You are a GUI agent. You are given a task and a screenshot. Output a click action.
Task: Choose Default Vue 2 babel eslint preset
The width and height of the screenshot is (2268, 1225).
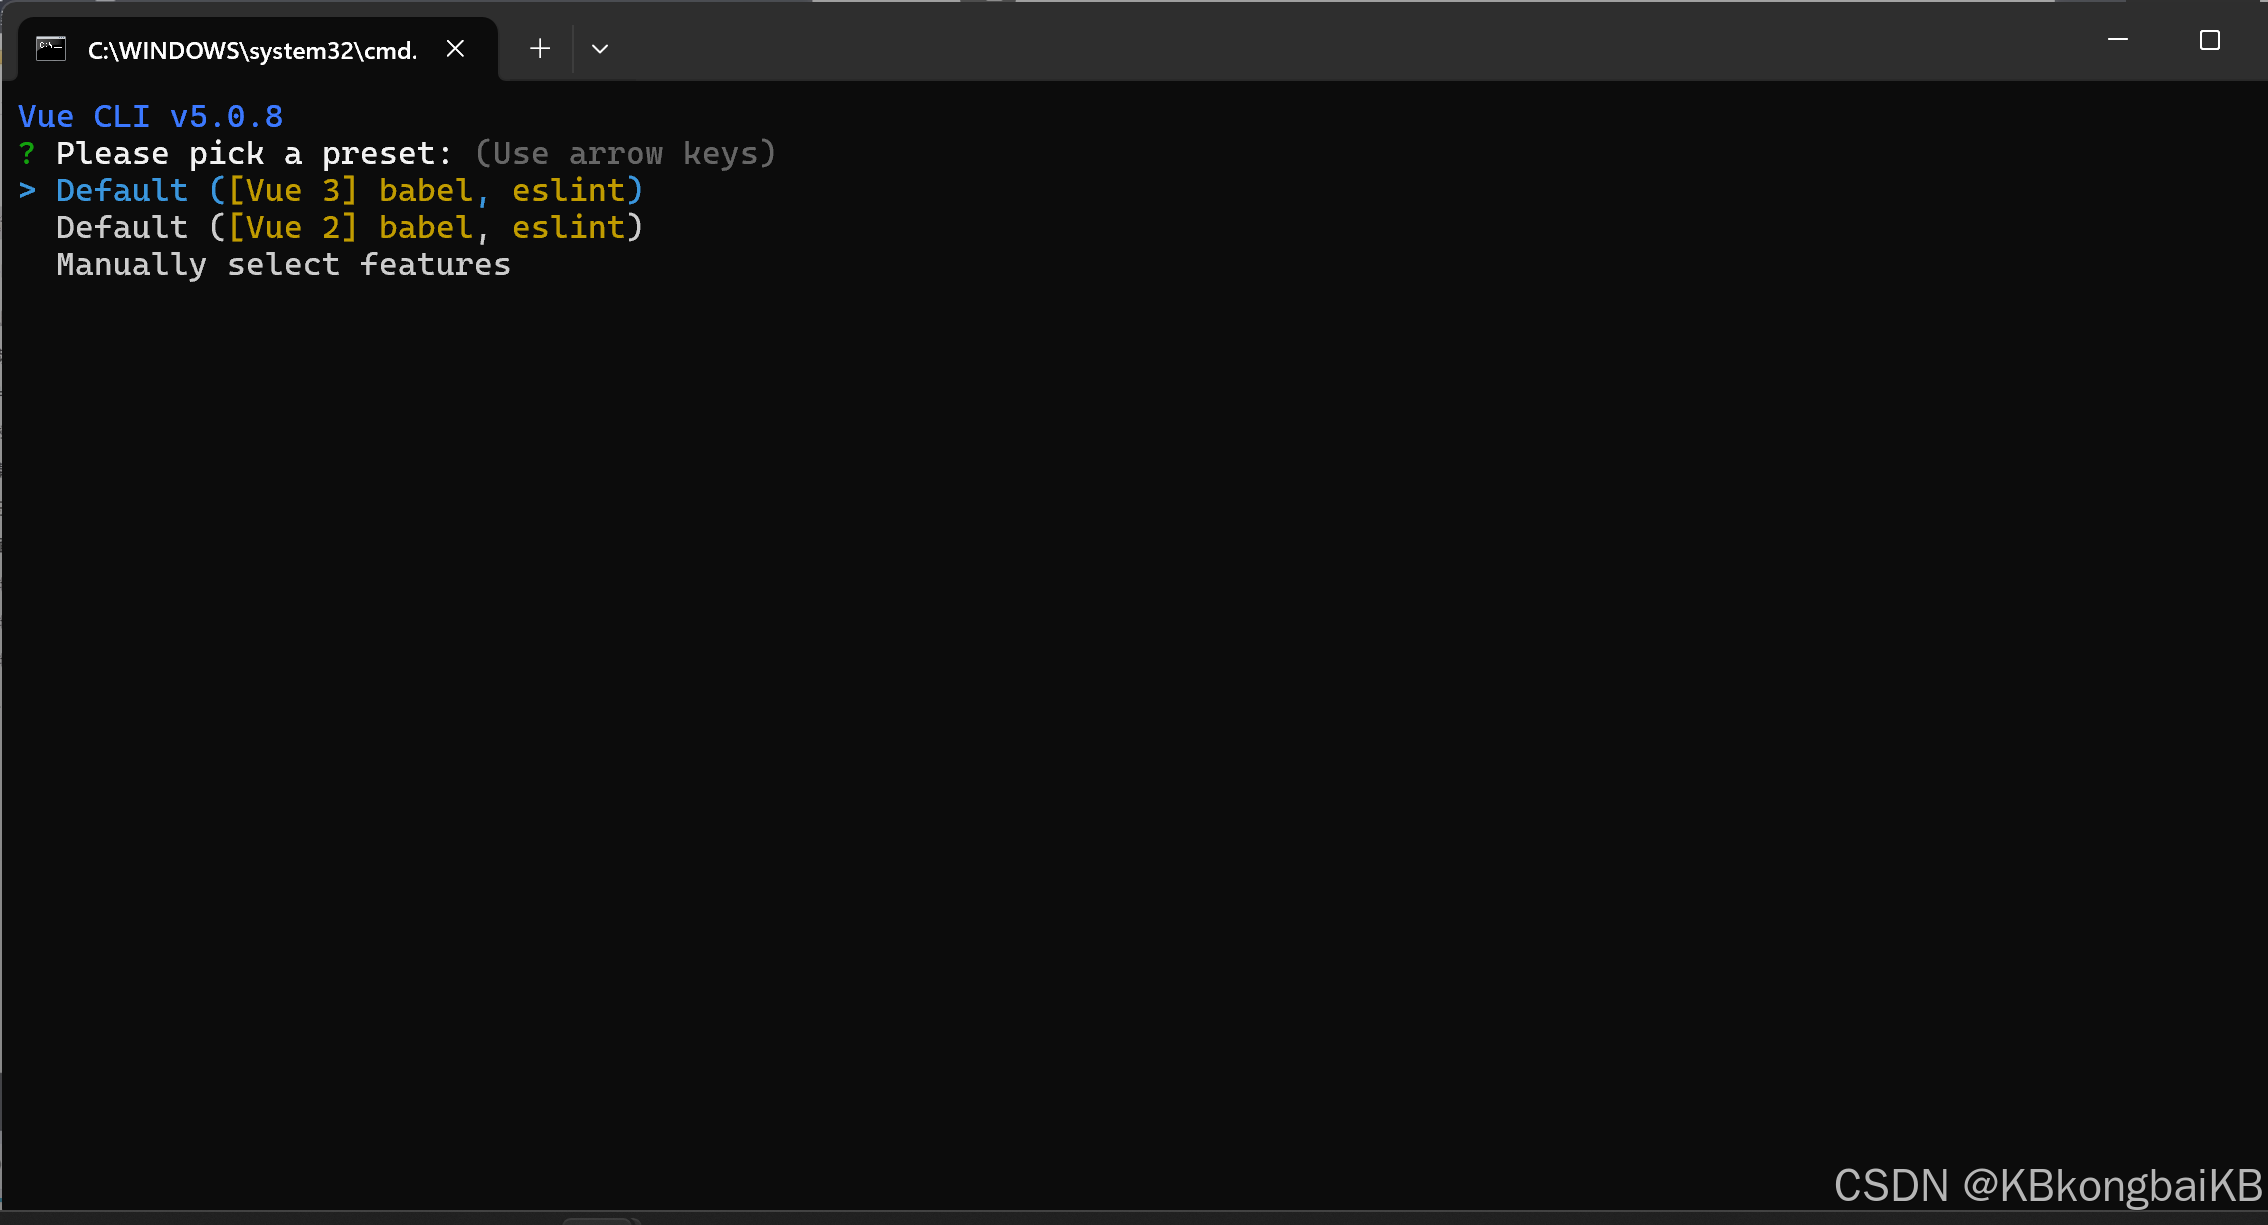(x=349, y=227)
